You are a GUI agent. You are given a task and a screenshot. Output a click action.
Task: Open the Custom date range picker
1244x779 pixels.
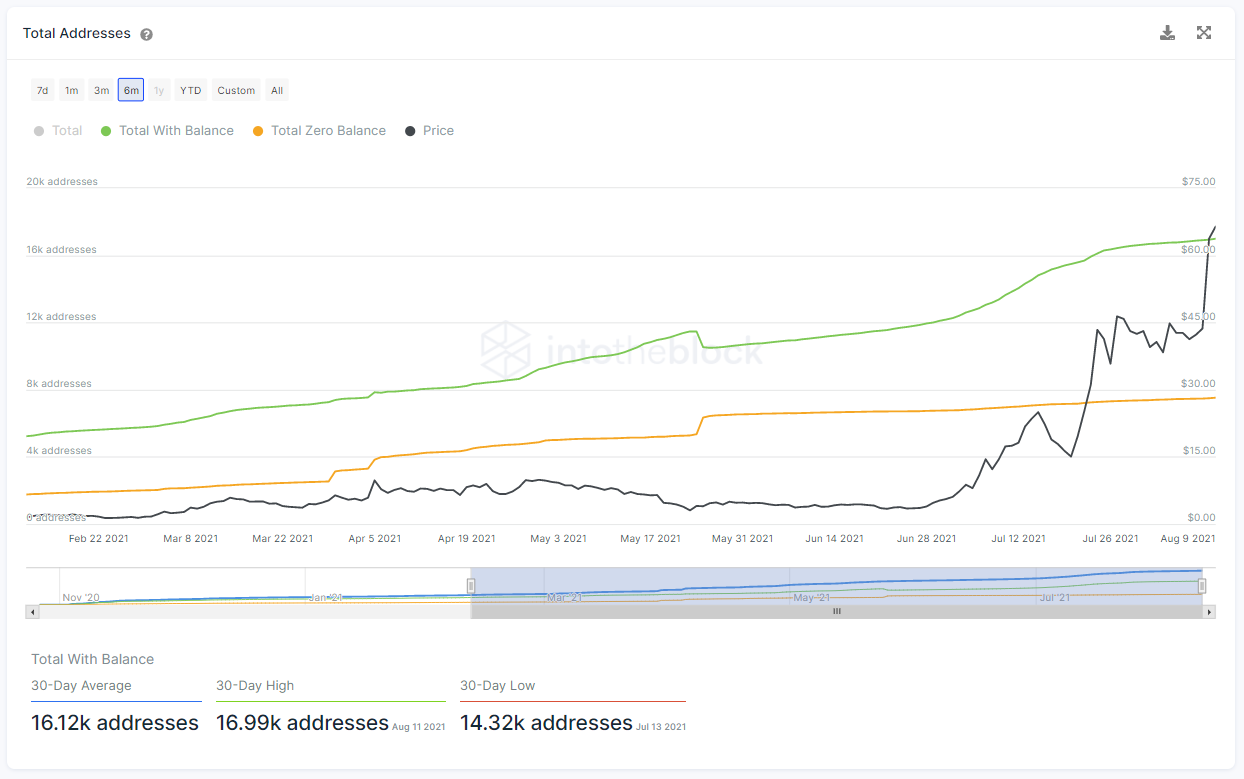235,89
